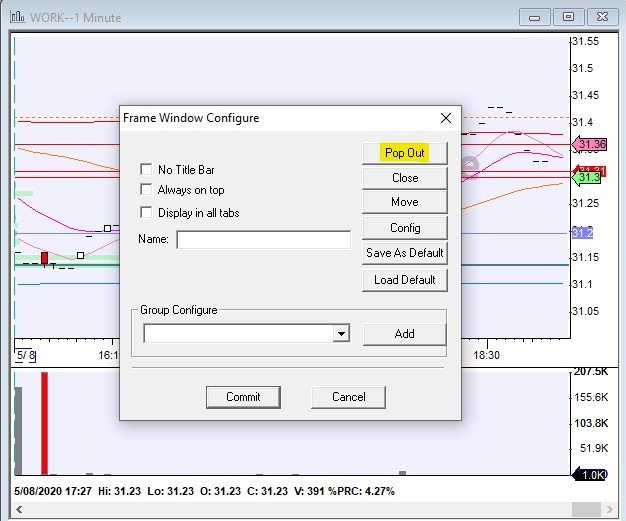Click the Save As Default button
The image size is (626, 521).
(x=404, y=253)
